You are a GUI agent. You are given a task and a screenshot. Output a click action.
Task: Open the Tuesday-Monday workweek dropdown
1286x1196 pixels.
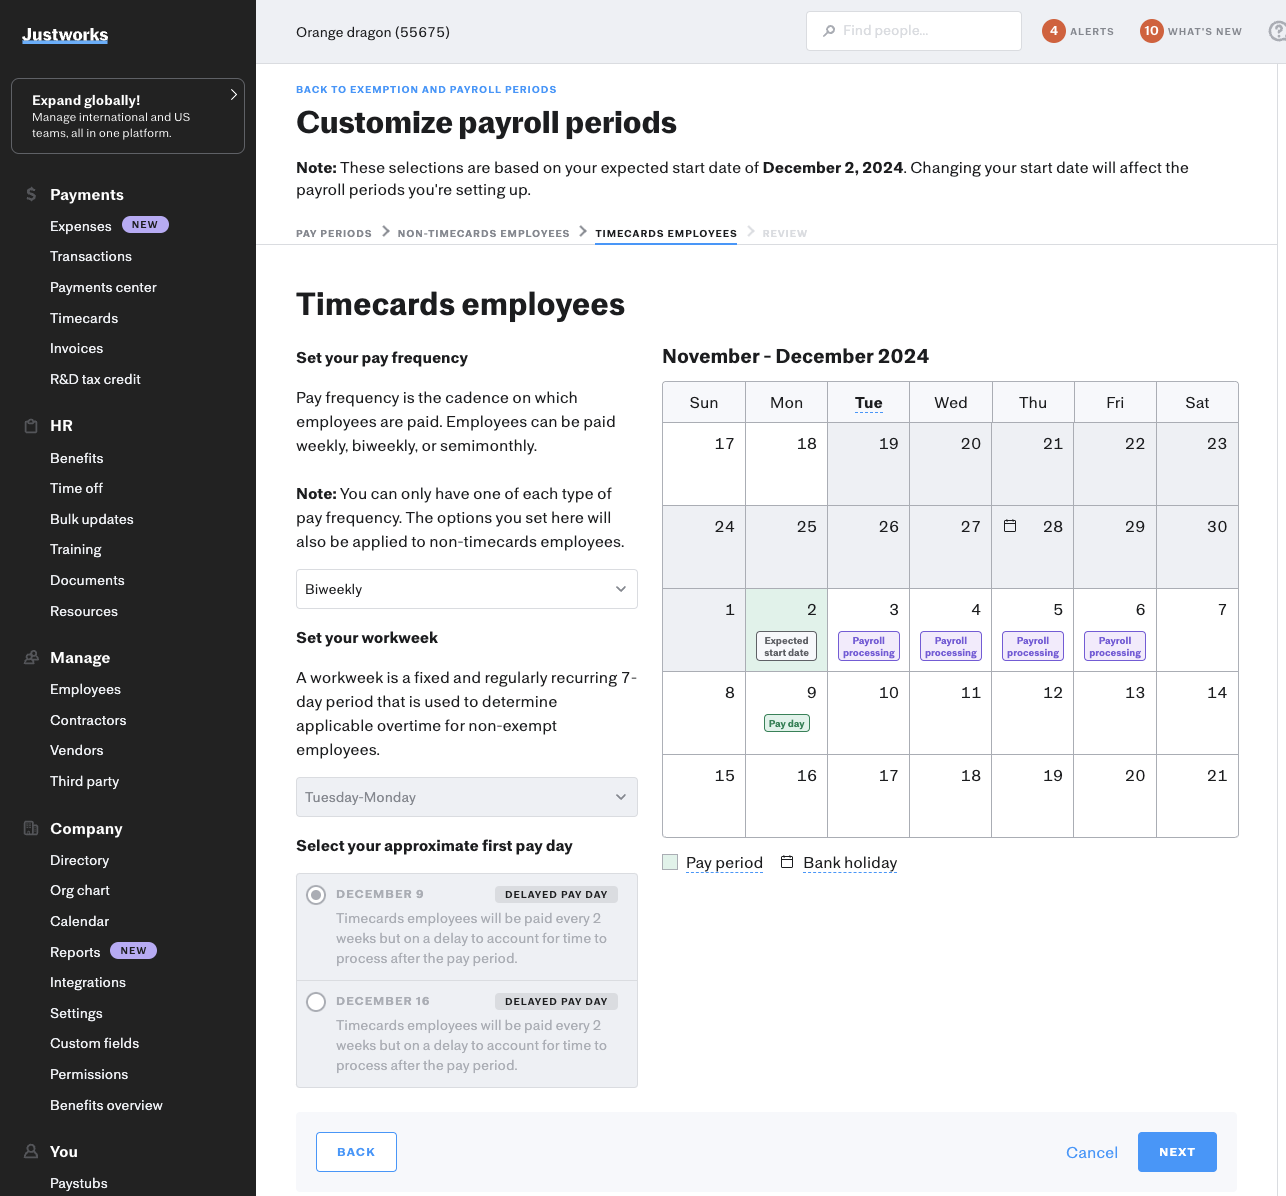pos(466,797)
